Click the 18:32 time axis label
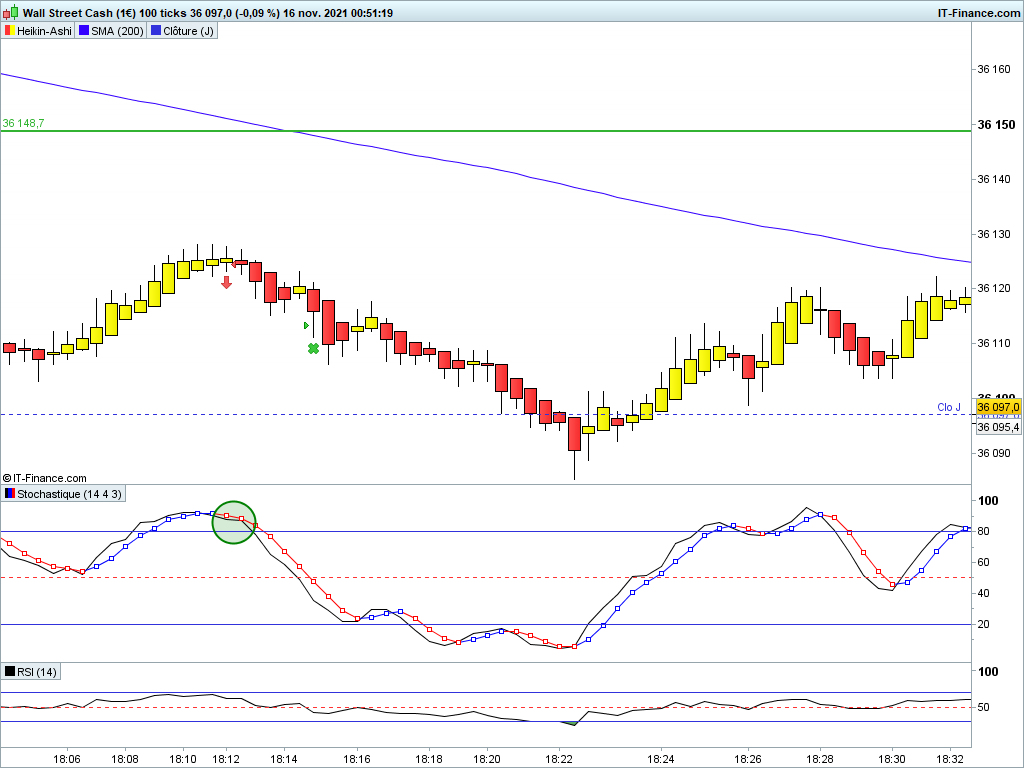Image resolution: width=1024 pixels, height=768 pixels. click(x=949, y=759)
